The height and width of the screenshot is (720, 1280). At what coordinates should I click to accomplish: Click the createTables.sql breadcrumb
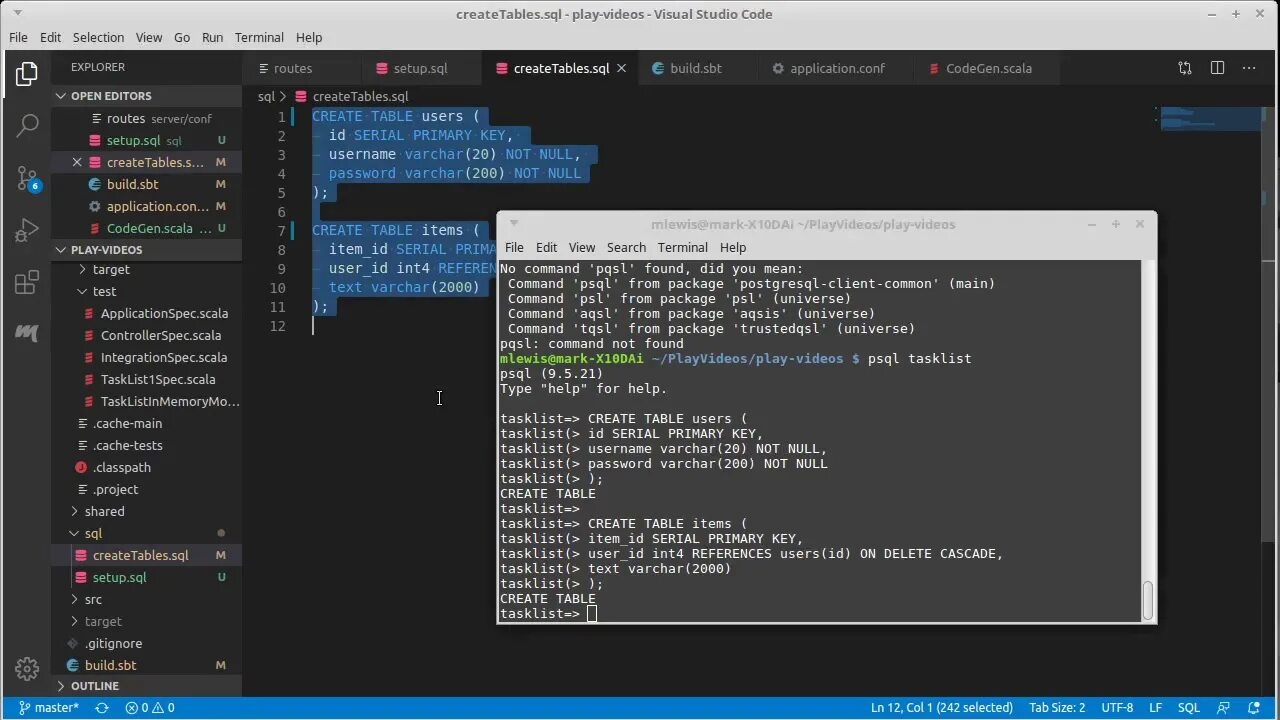360,96
